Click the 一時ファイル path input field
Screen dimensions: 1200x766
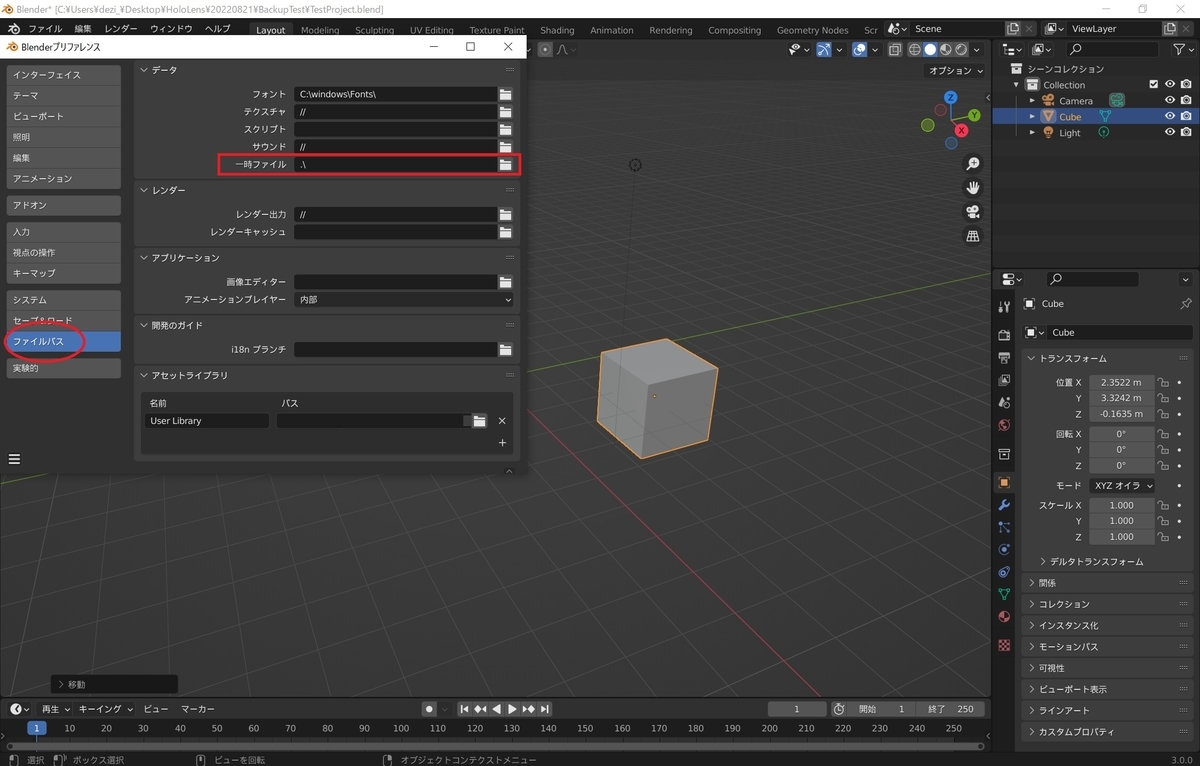click(396, 164)
